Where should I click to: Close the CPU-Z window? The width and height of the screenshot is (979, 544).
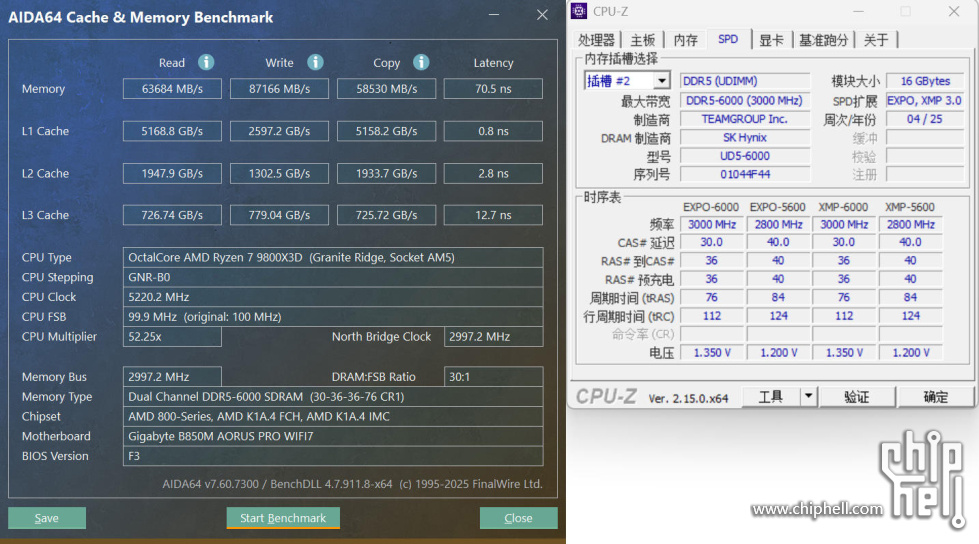pos(954,11)
